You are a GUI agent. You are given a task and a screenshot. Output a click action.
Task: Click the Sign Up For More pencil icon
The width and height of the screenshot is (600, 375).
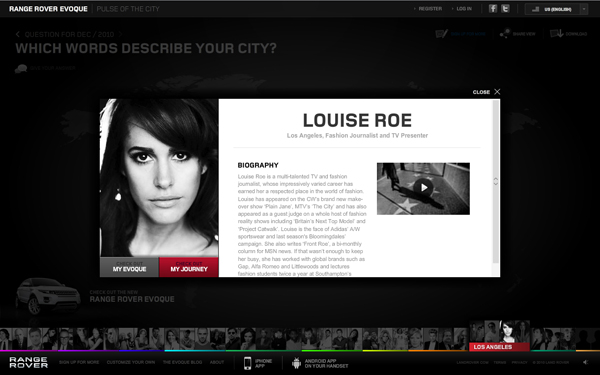click(x=442, y=34)
